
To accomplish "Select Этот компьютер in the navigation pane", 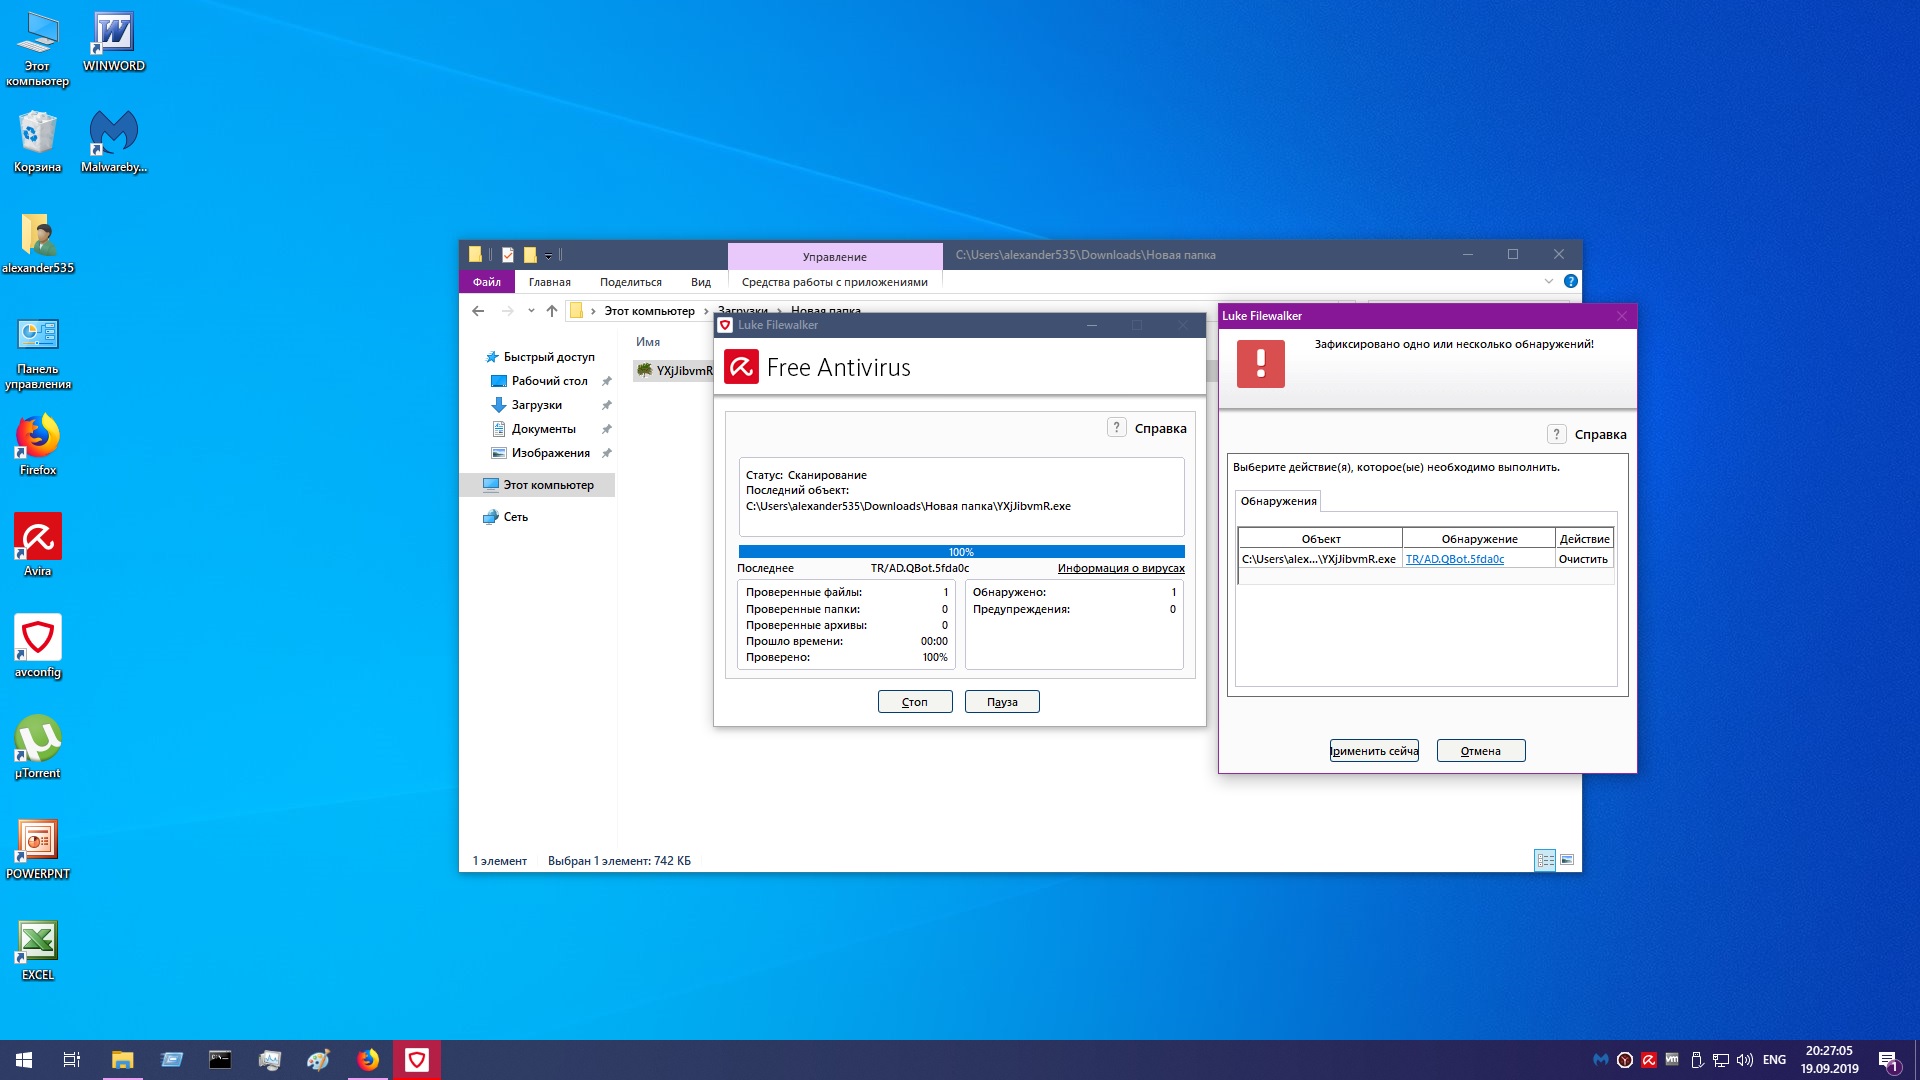I will coord(547,485).
